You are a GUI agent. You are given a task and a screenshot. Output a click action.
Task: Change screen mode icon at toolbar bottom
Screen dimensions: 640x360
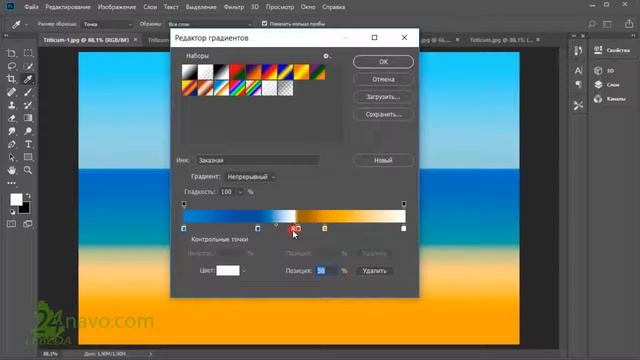(x=28, y=224)
